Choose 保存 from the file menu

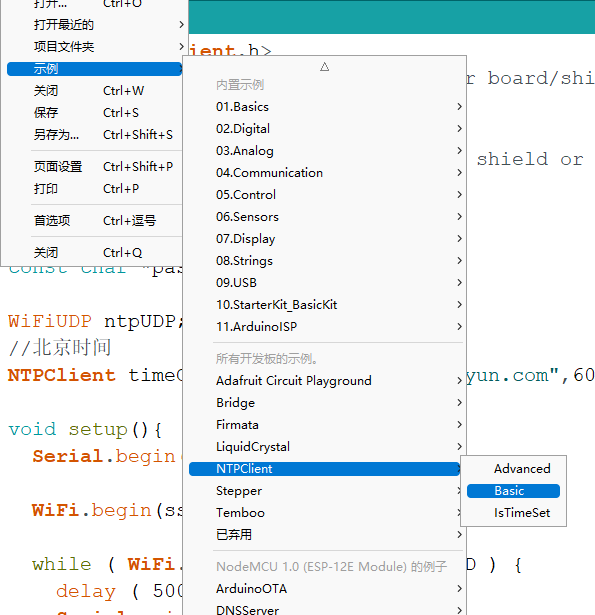pos(95,113)
